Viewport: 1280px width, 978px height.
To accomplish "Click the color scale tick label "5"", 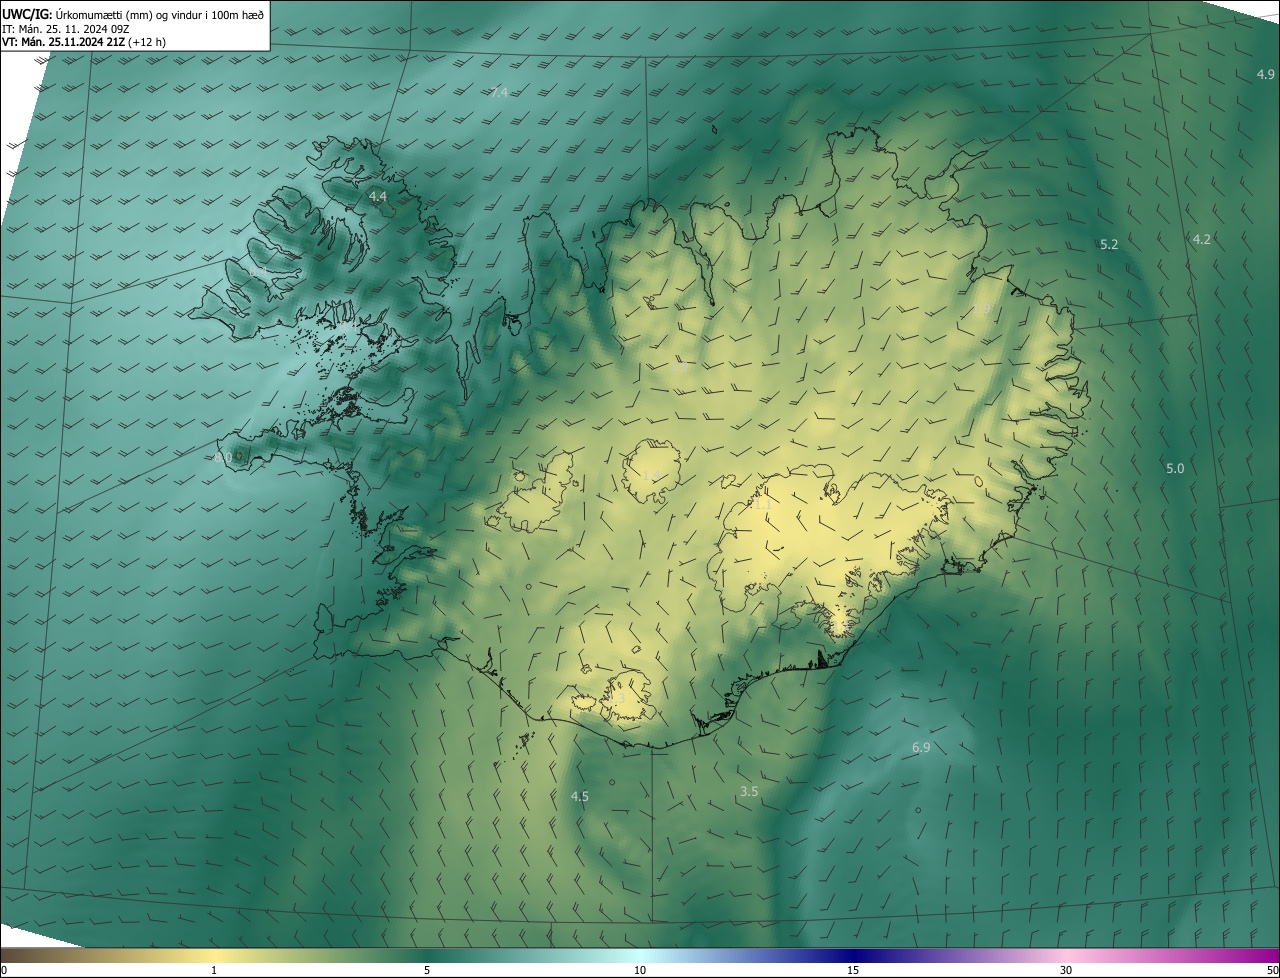I will [x=427, y=970].
